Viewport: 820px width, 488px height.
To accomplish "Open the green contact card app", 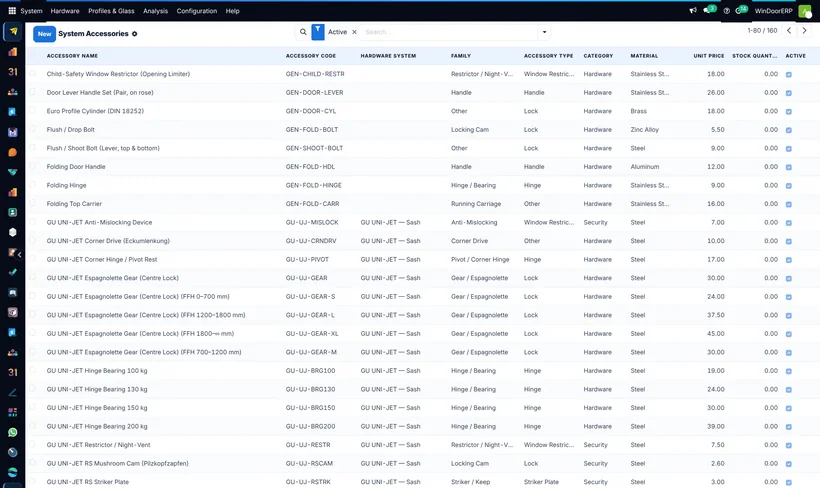I will point(13,212).
